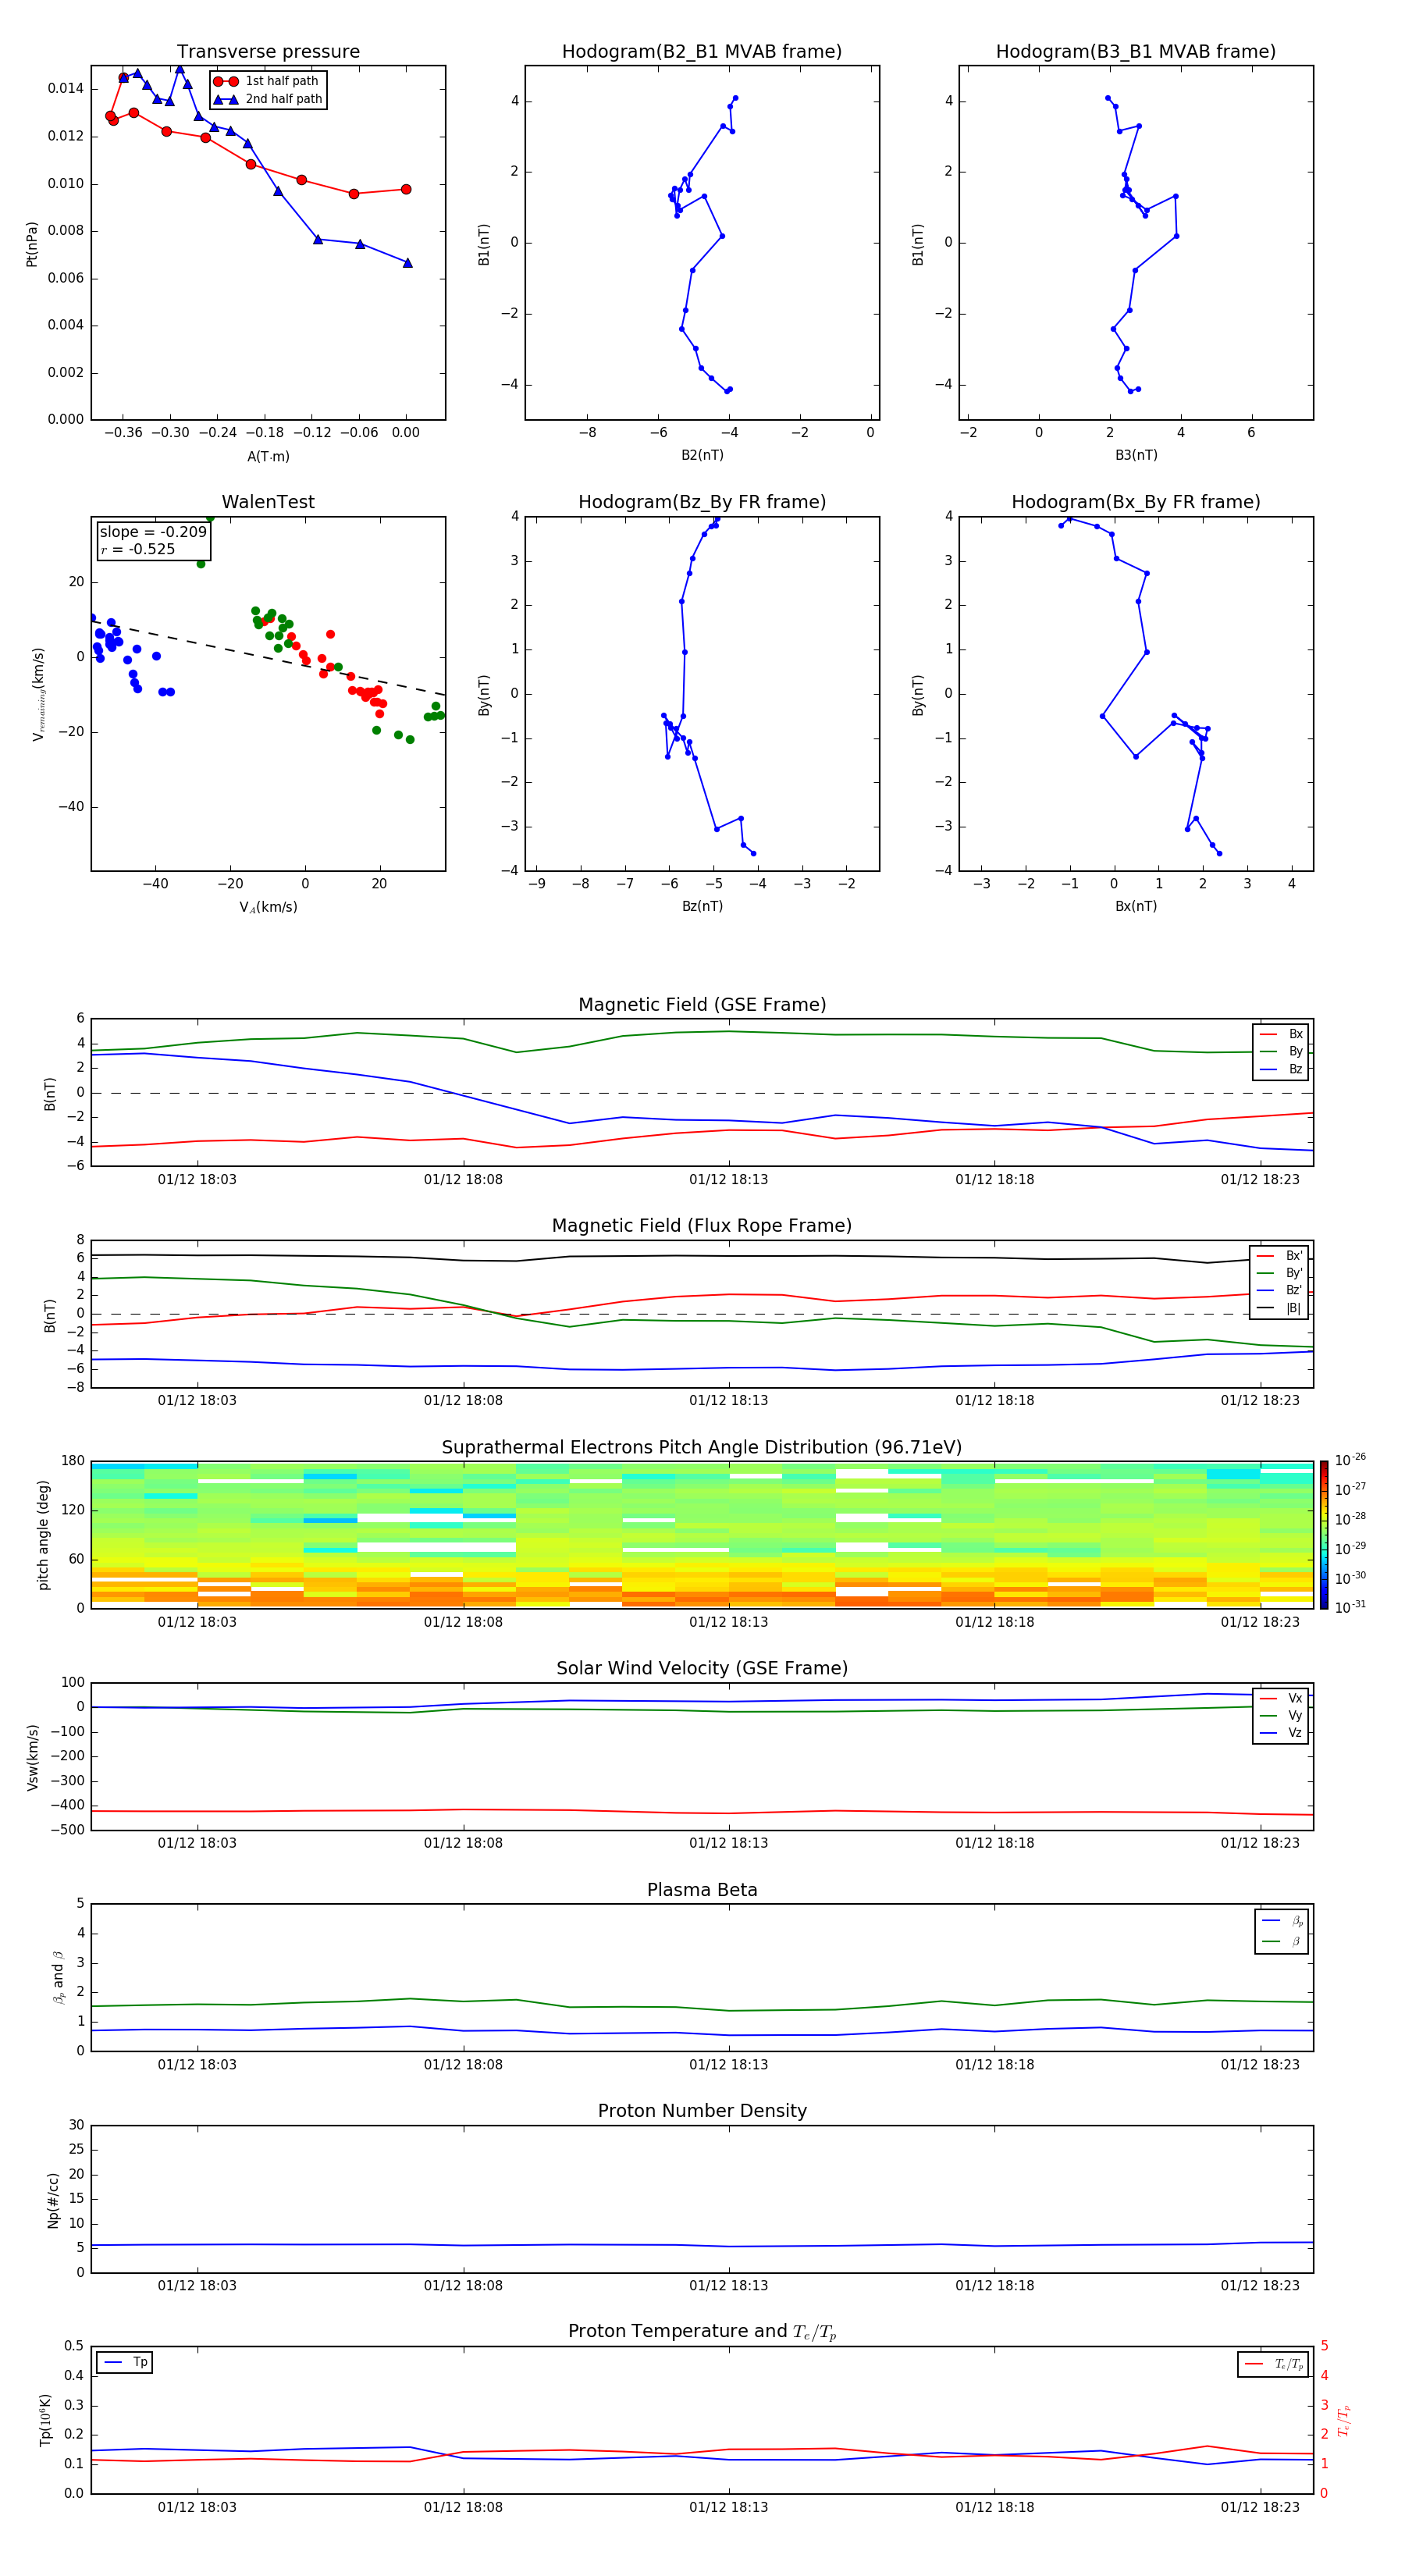
Task: Select 'Bx' in GSE magnetic field legend
Action: 1281,1034
